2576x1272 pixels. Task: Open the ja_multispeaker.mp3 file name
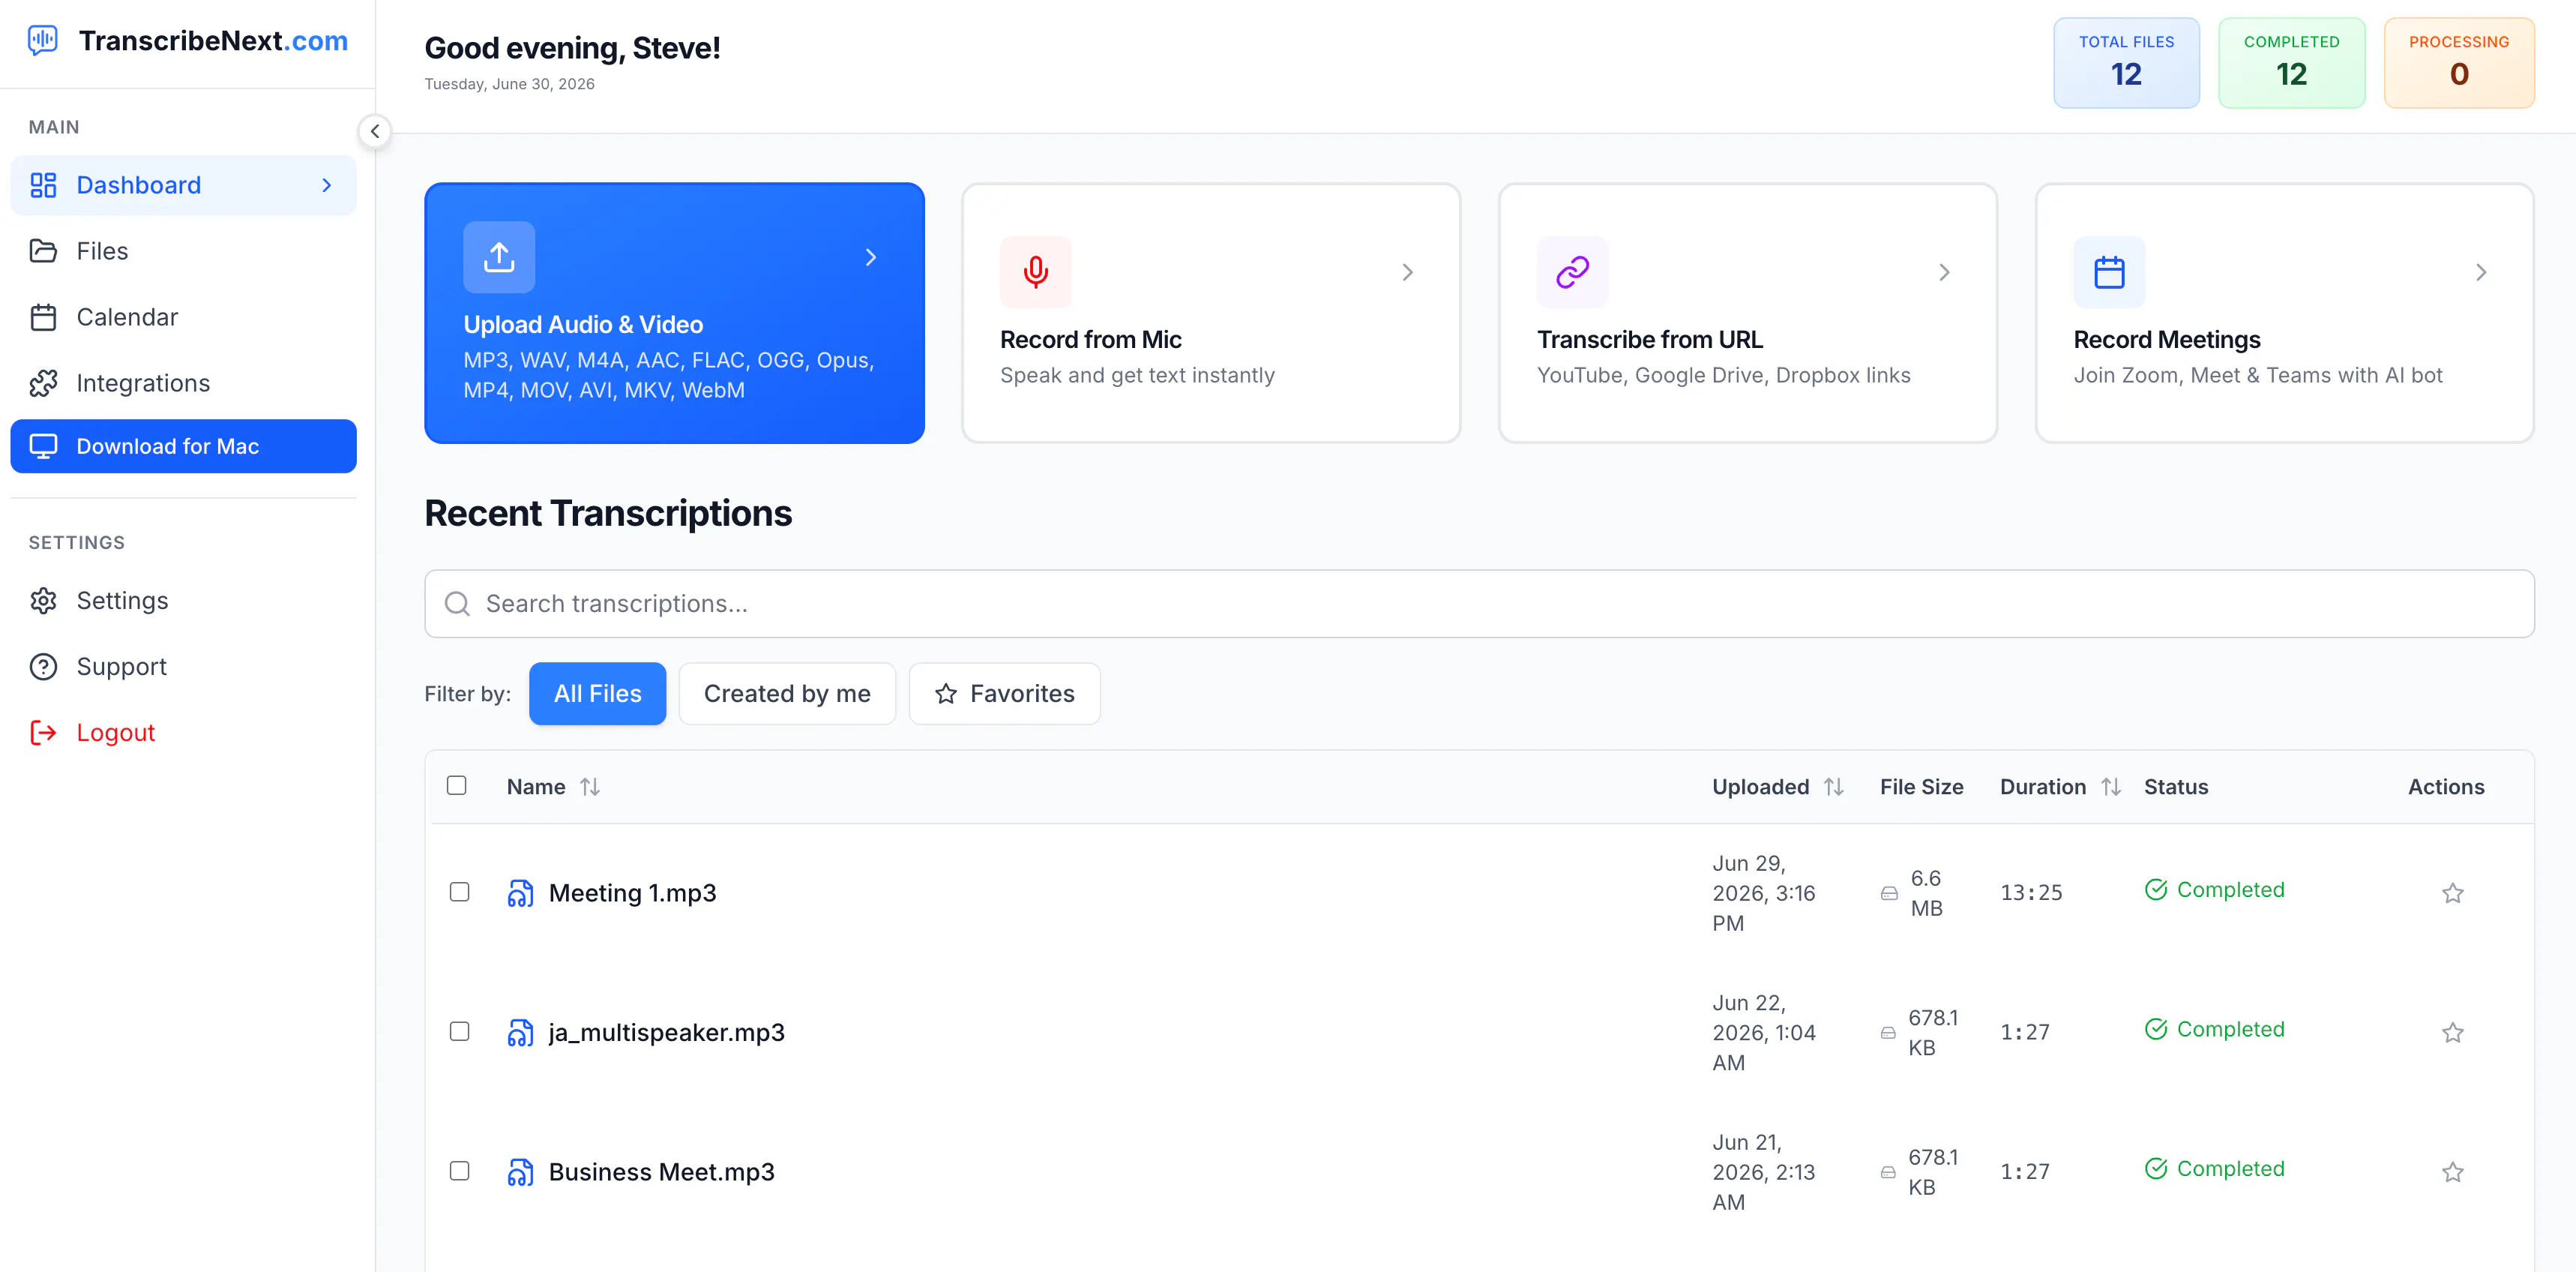click(666, 1032)
